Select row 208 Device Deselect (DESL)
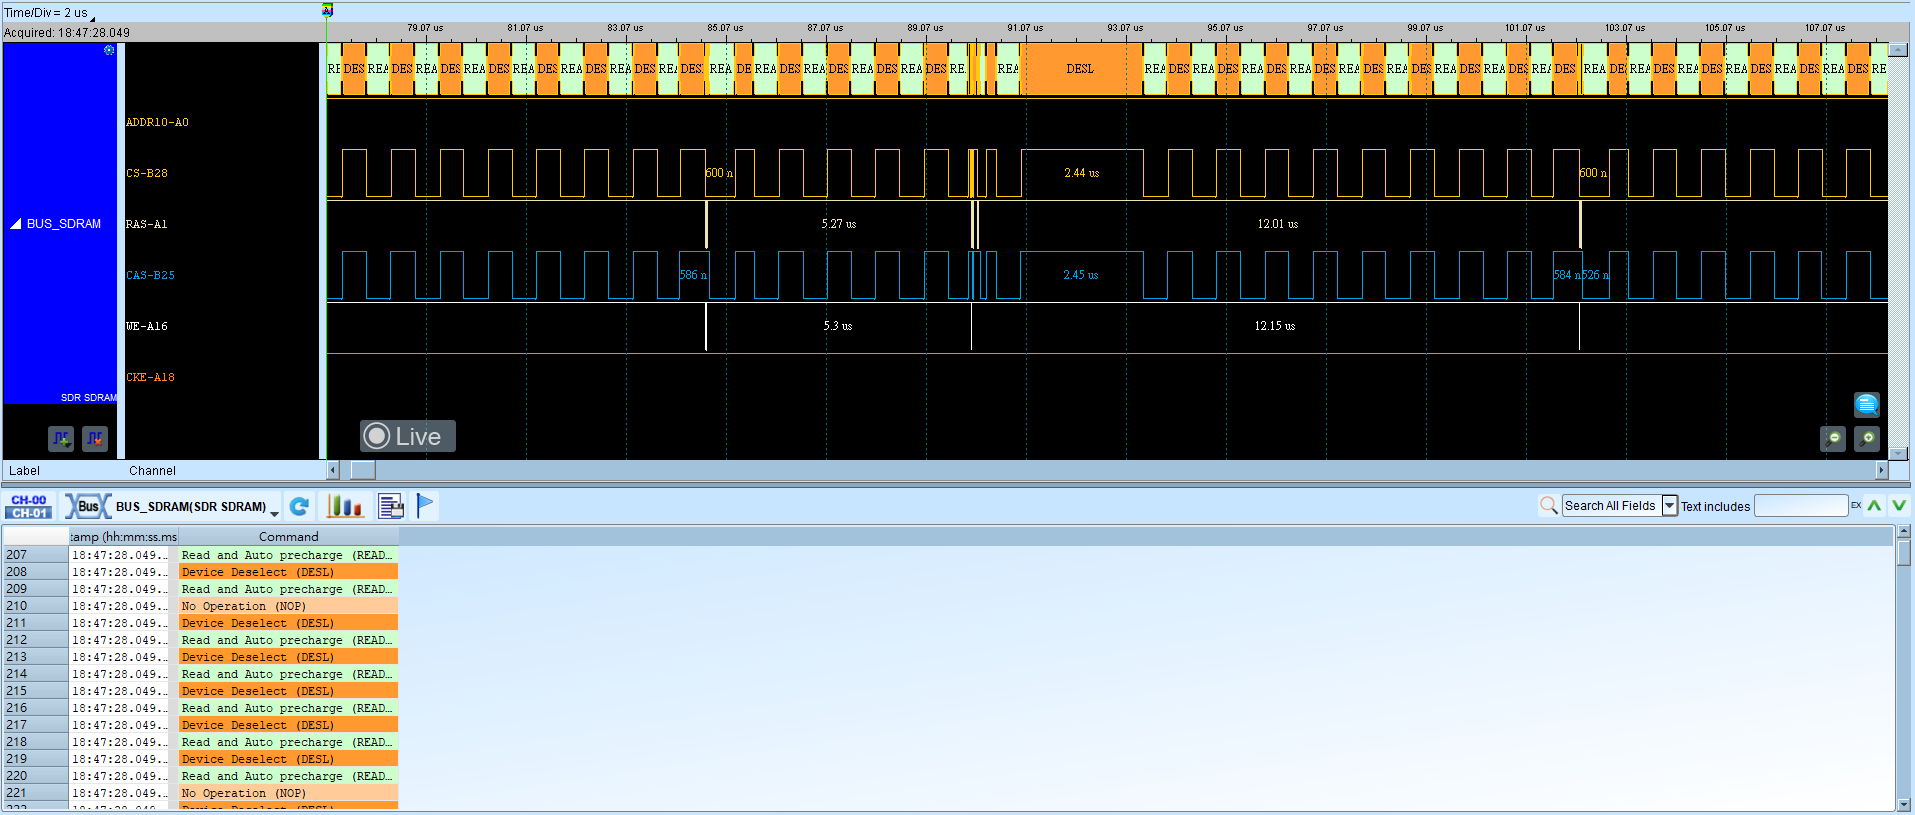The width and height of the screenshot is (1915, 815). click(x=200, y=572)
